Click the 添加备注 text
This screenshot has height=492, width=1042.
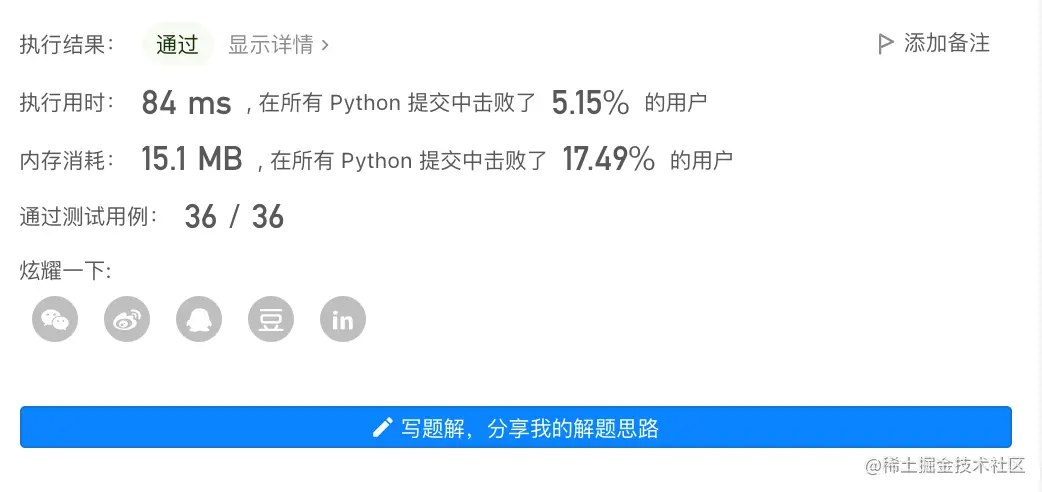click(x=946, y=44)
